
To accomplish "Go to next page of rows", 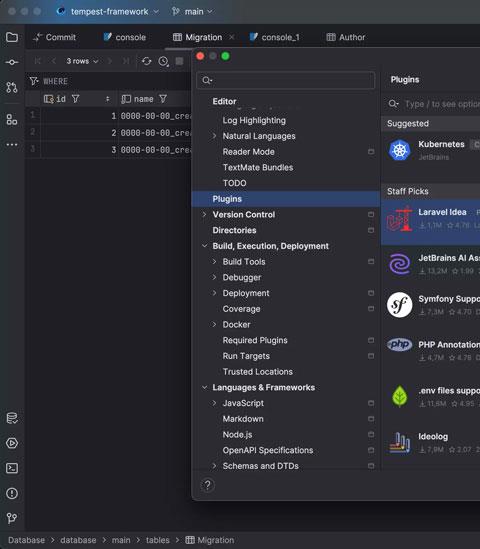I will pos(110,61).
